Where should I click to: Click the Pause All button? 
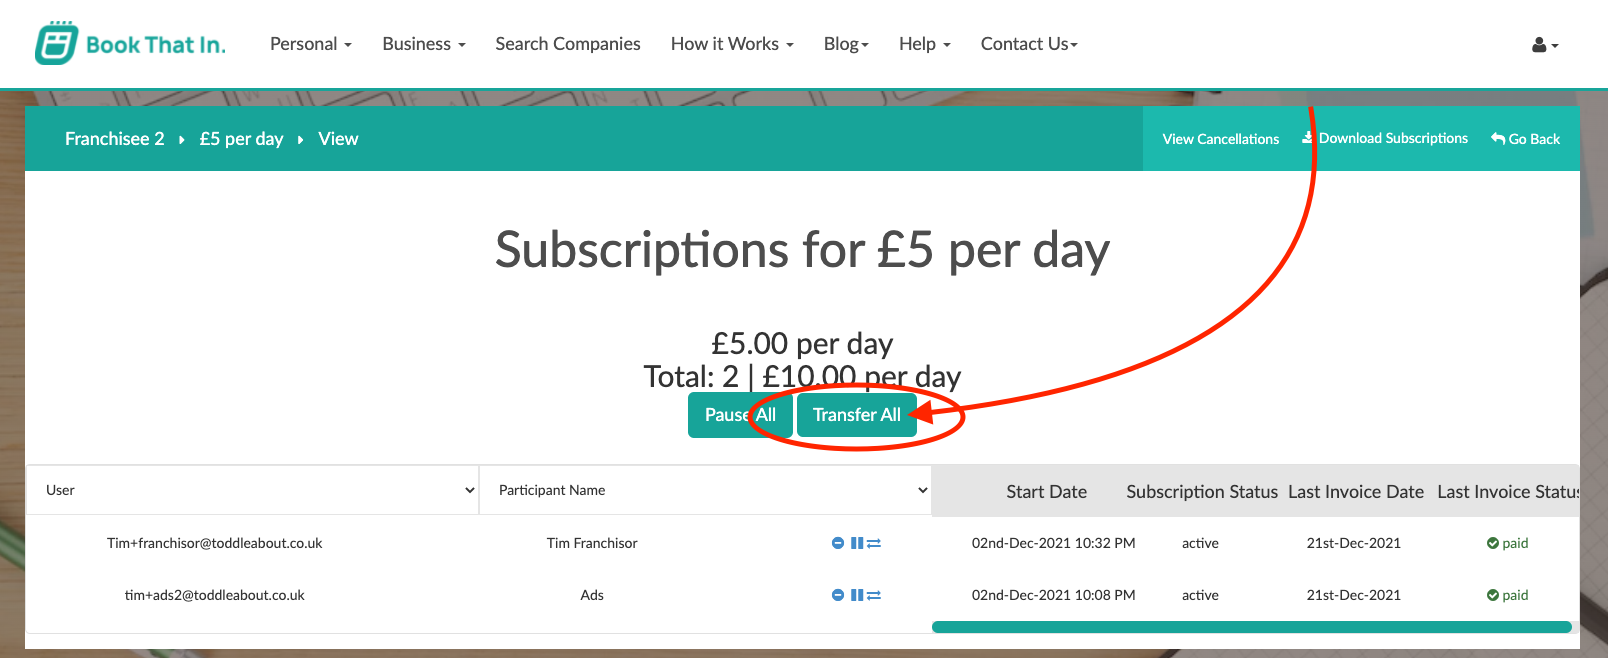pos(740,415)
